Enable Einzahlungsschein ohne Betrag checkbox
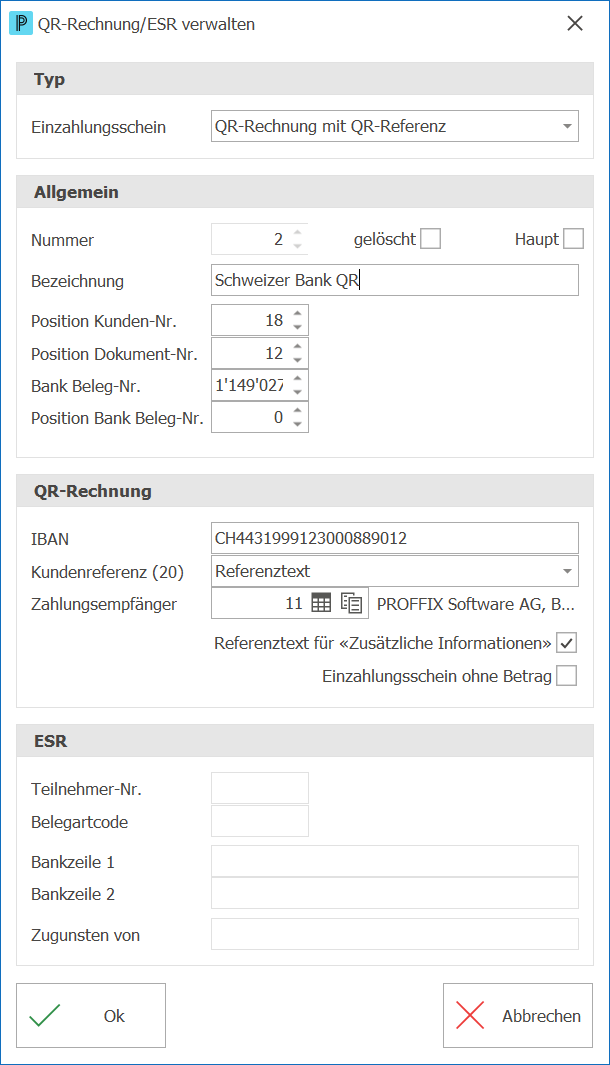The width and height of the screenshot is (610, 1065). tap(567, 676)
